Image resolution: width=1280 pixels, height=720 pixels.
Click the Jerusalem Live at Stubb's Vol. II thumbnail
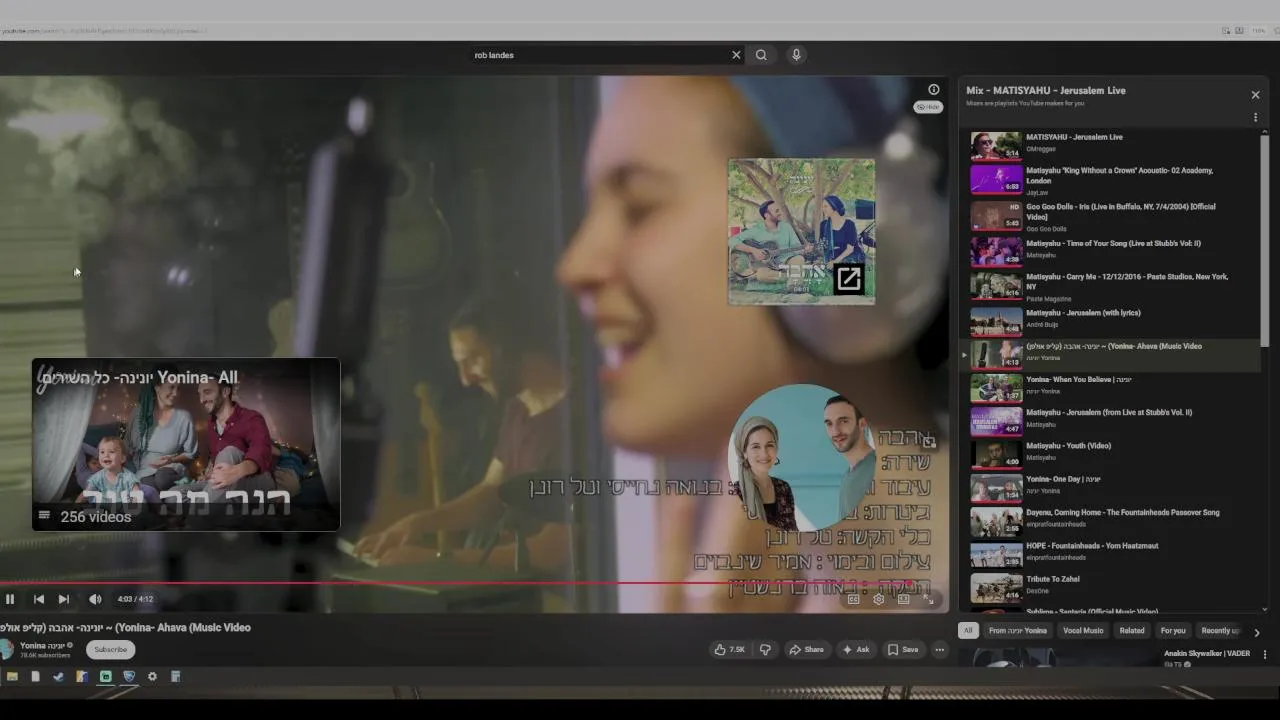[996, 421]
